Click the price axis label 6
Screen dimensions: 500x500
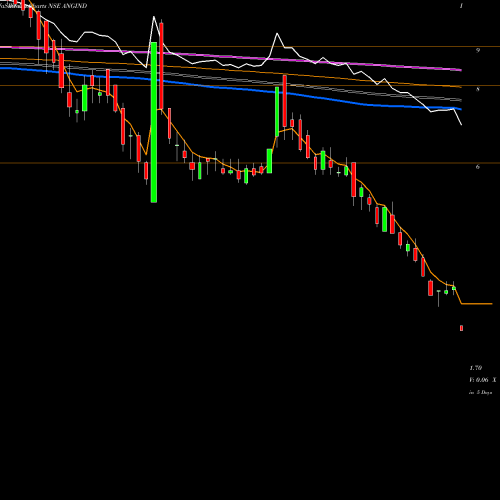tap(478, 167)
